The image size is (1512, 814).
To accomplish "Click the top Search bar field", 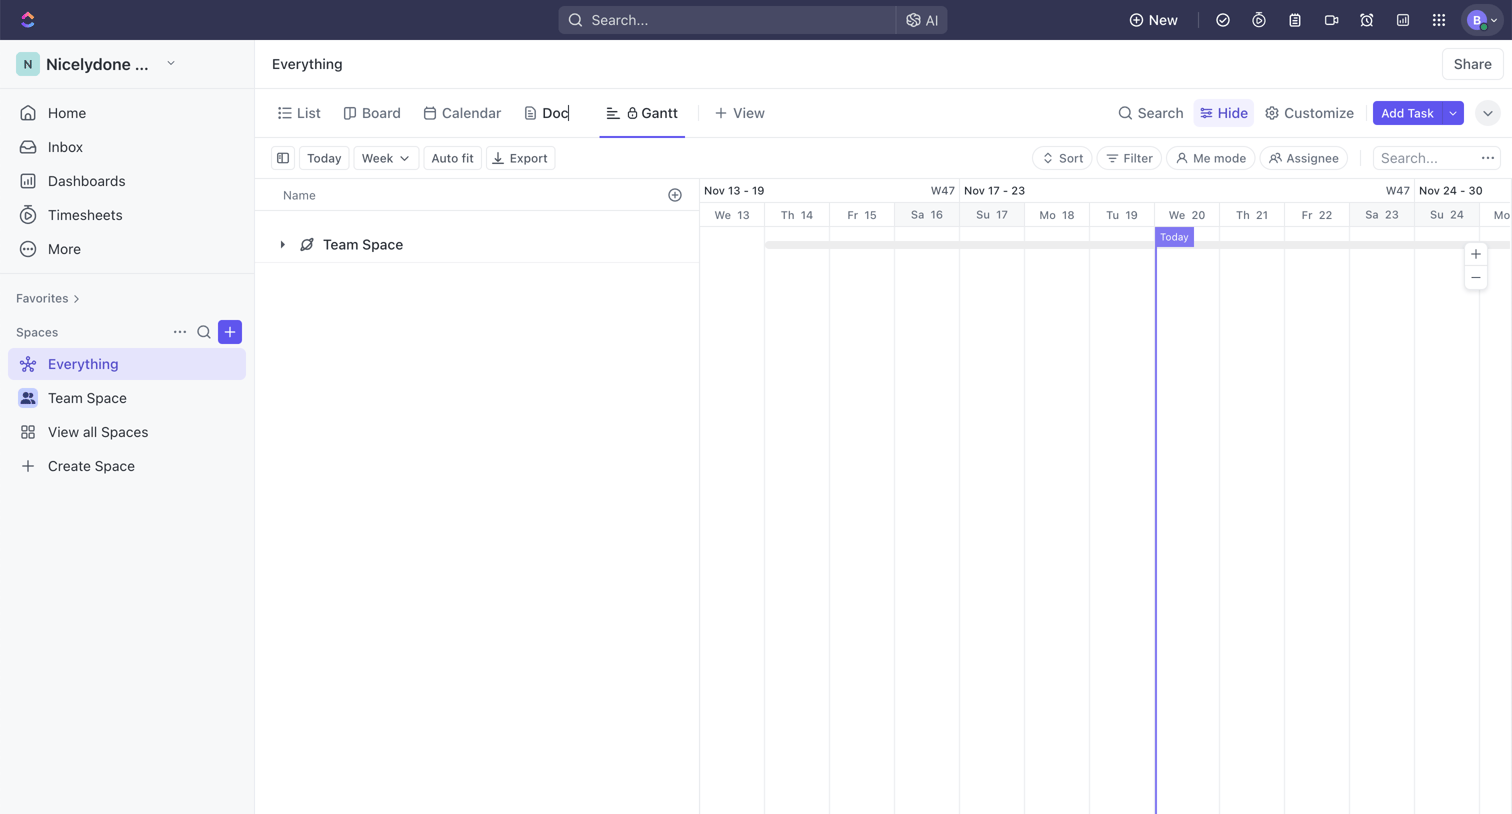I will click(x=728, y=20).
